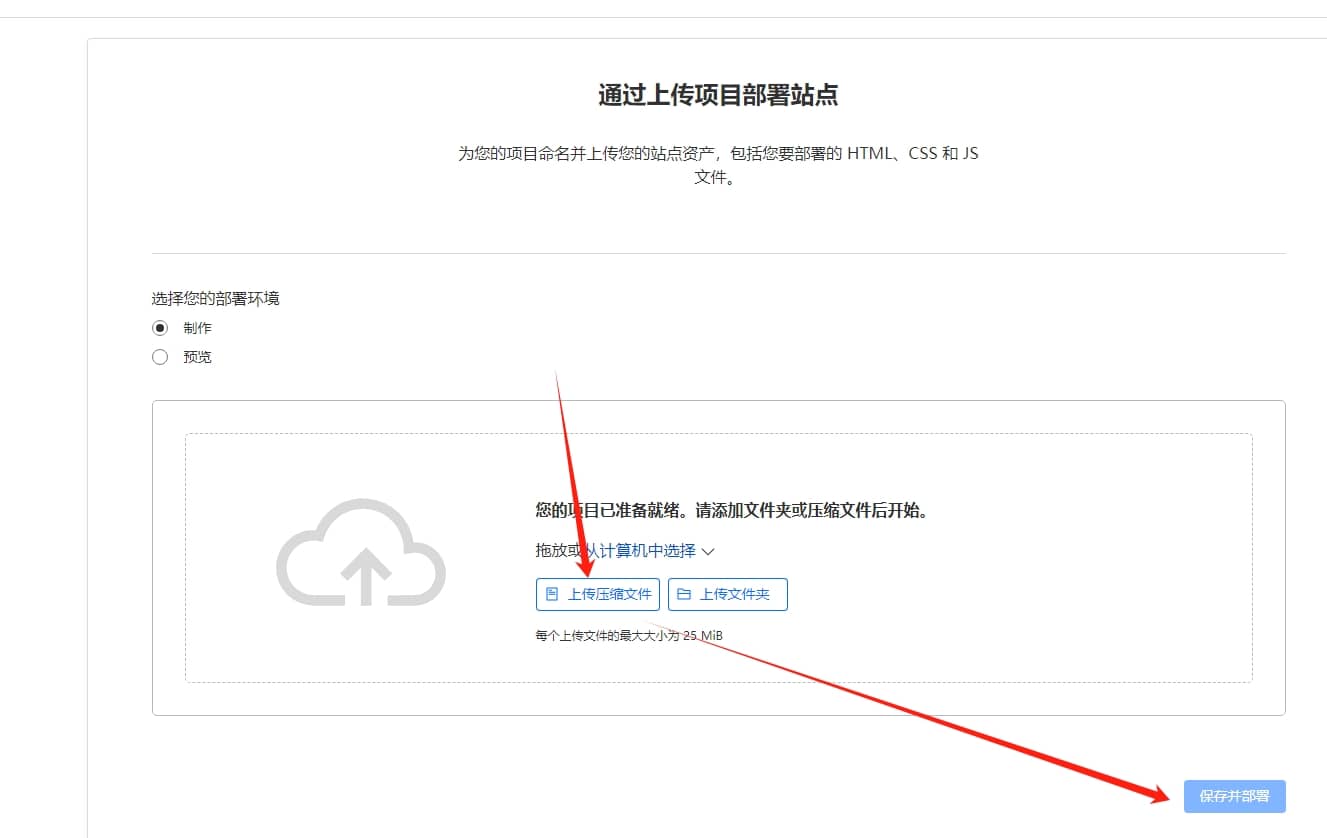Click the 保存并部署 button

point(1234,796)
